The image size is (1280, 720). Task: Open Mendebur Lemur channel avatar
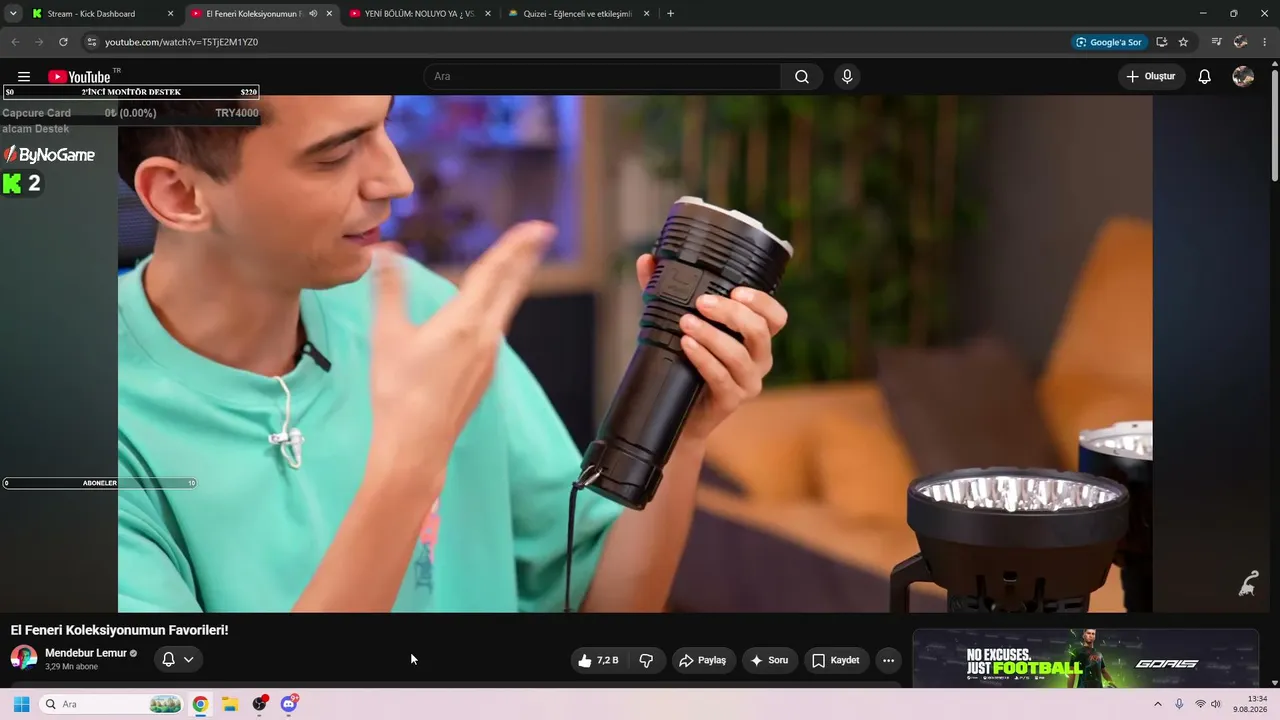(x=24, y=659)
